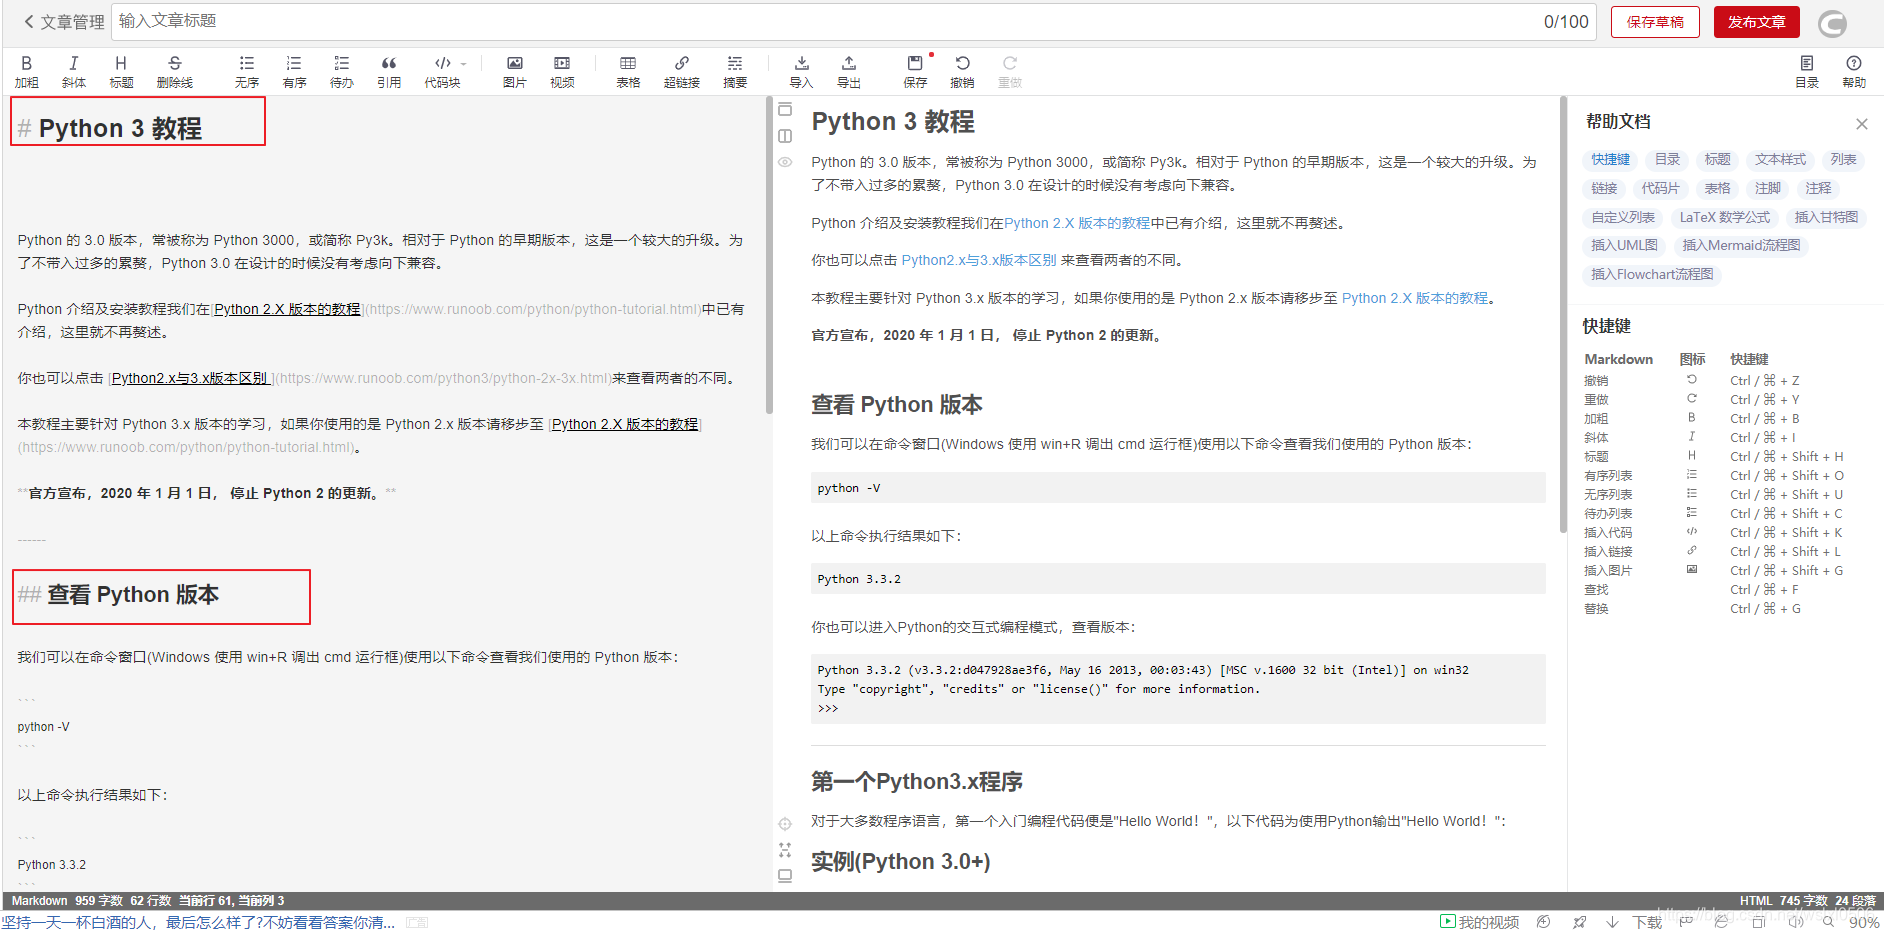This screenshot has height=933, width=1884.
Task: Select the 快捷键 help tab
Action: point(1610,159)
